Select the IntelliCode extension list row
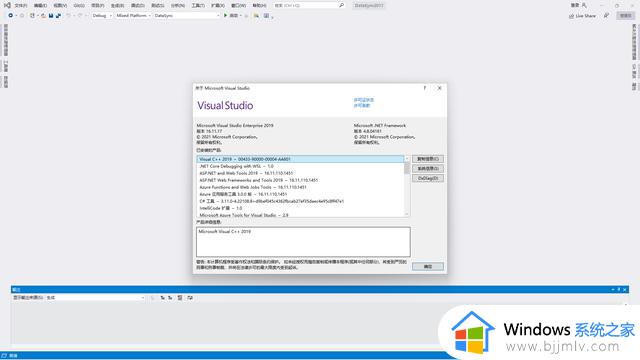 pos(300,208)
